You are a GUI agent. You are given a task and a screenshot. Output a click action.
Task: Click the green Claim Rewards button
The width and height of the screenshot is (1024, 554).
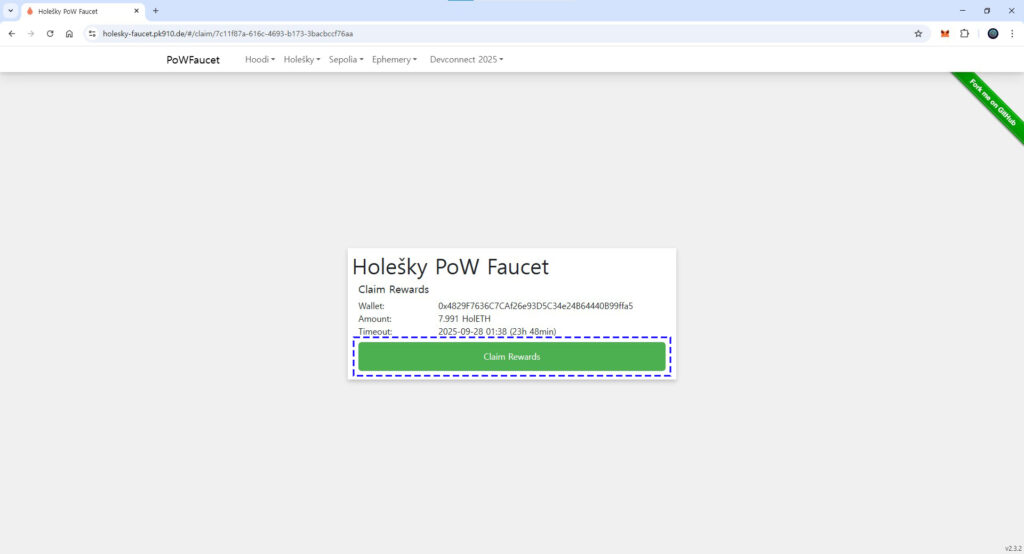511,357
